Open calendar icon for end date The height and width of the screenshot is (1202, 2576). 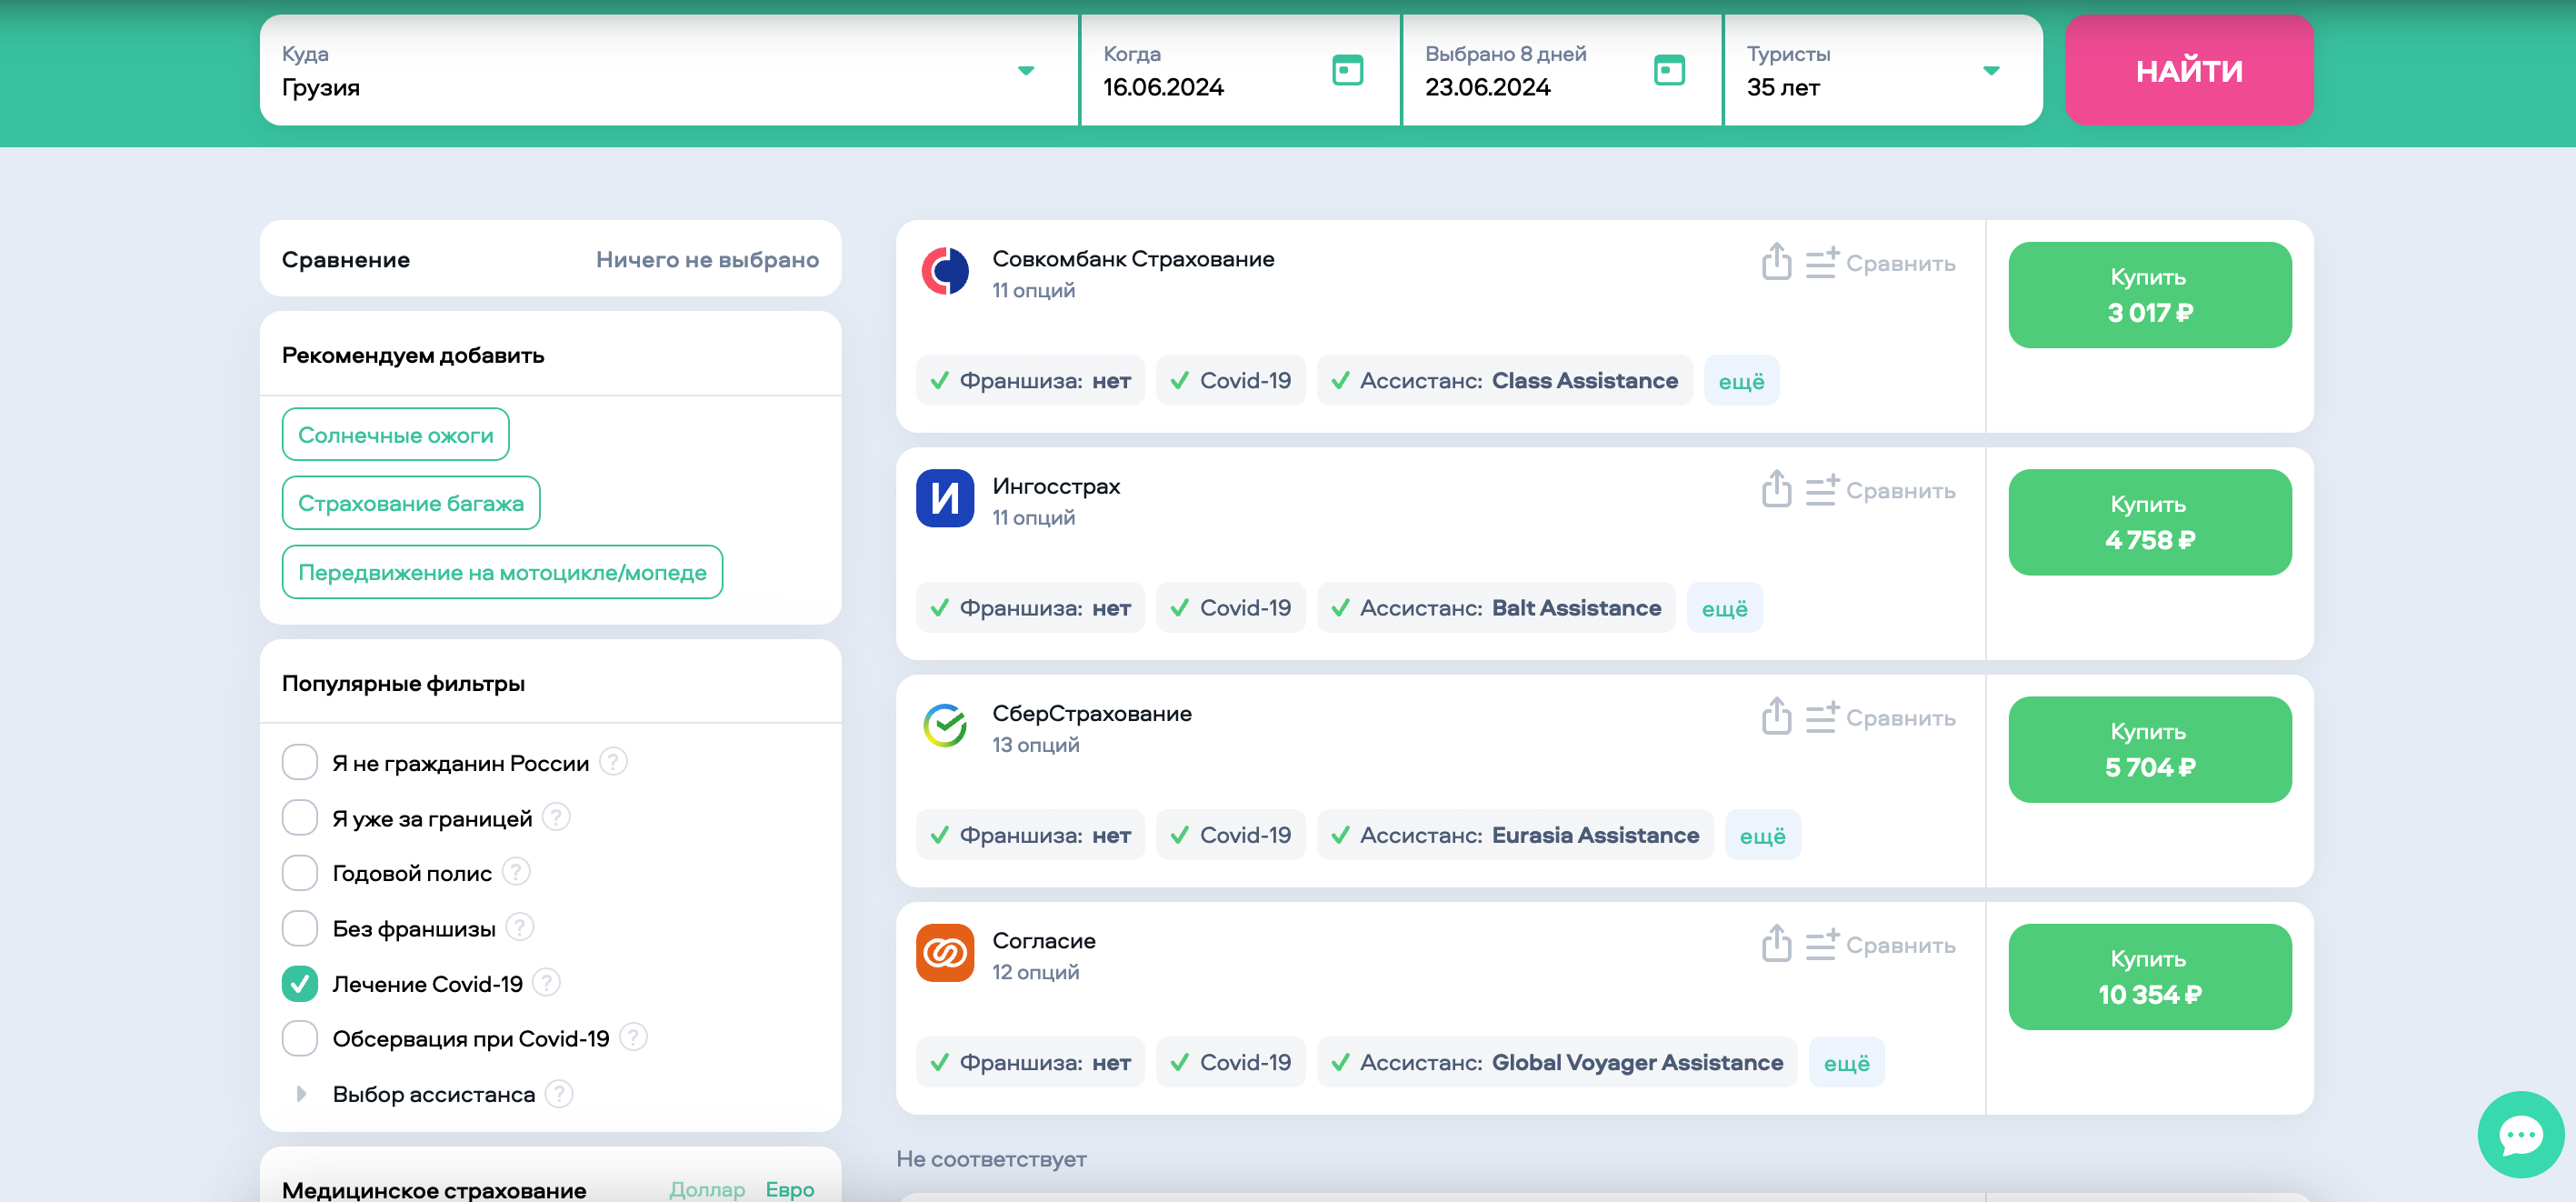[x=1669, y=70]
